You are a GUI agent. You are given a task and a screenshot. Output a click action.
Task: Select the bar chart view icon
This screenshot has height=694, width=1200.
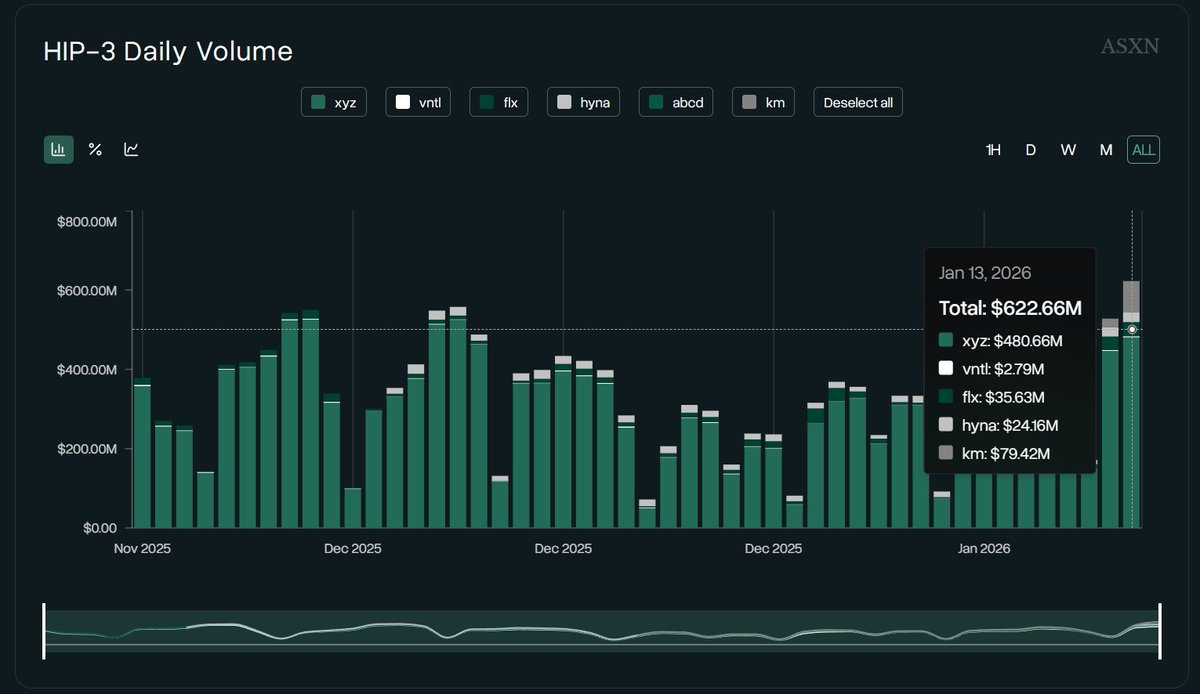click(x=58, y=149)
